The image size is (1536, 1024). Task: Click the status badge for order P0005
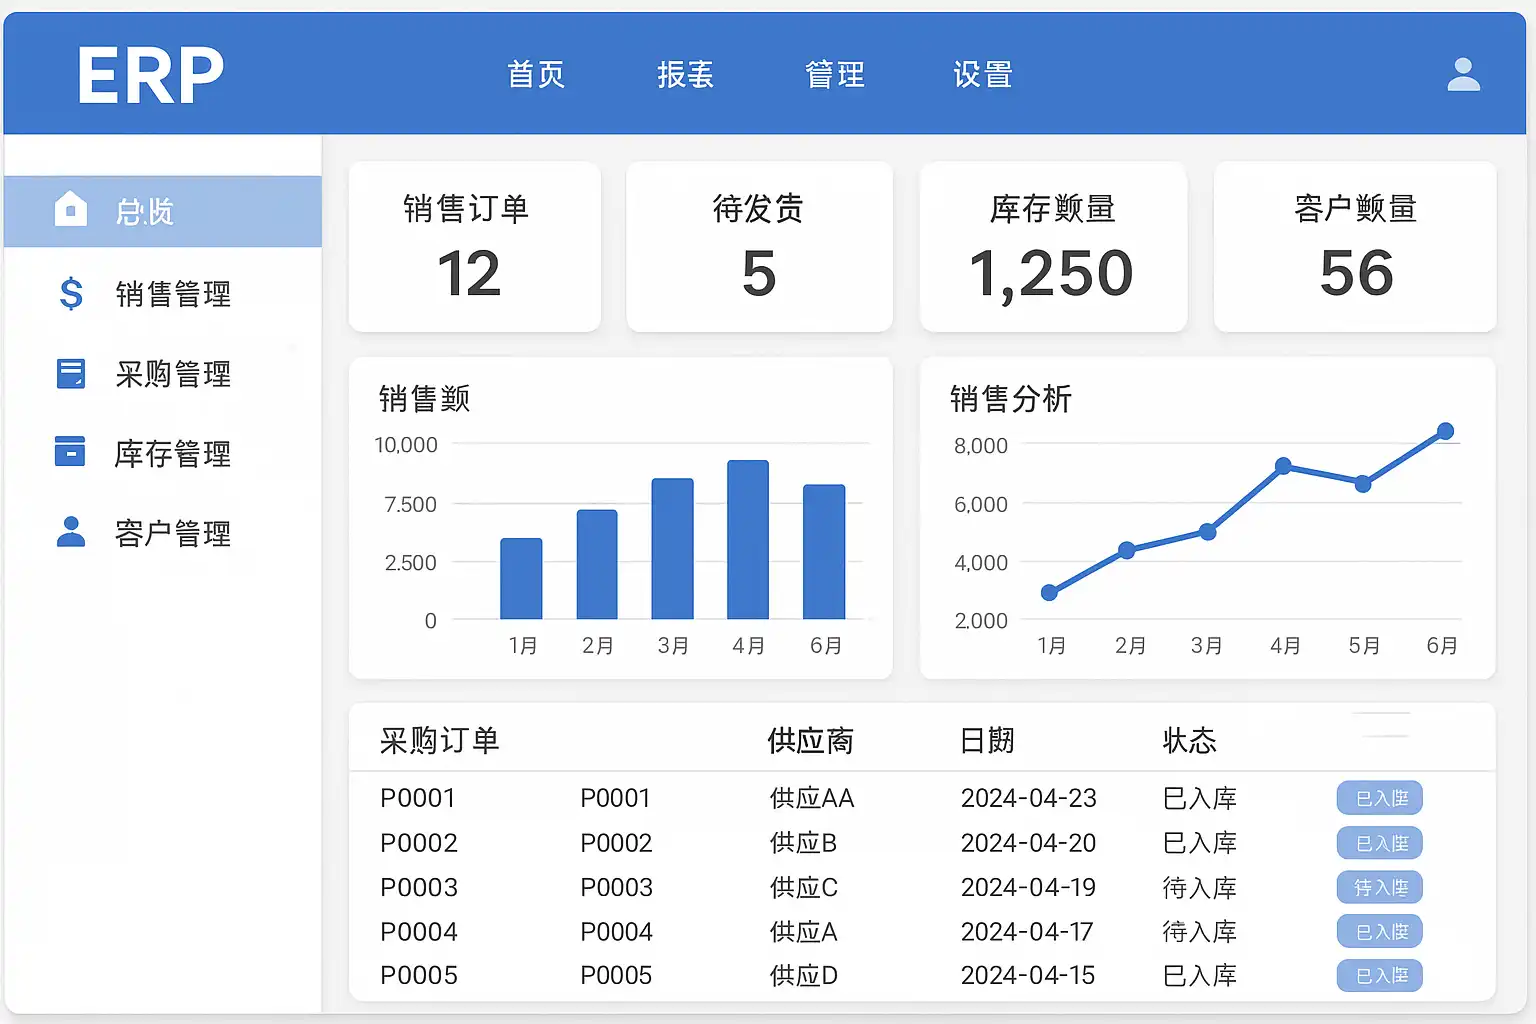click(1380, 975)
